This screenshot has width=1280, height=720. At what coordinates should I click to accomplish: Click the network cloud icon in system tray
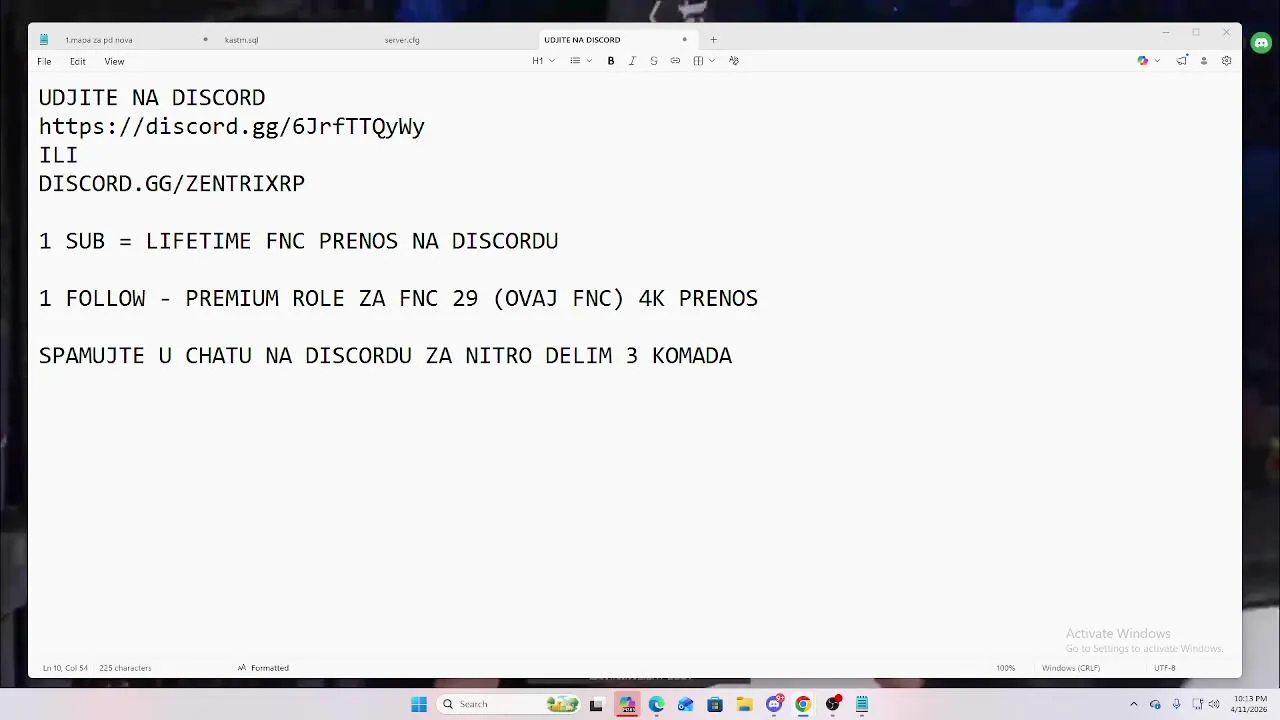1155,704
